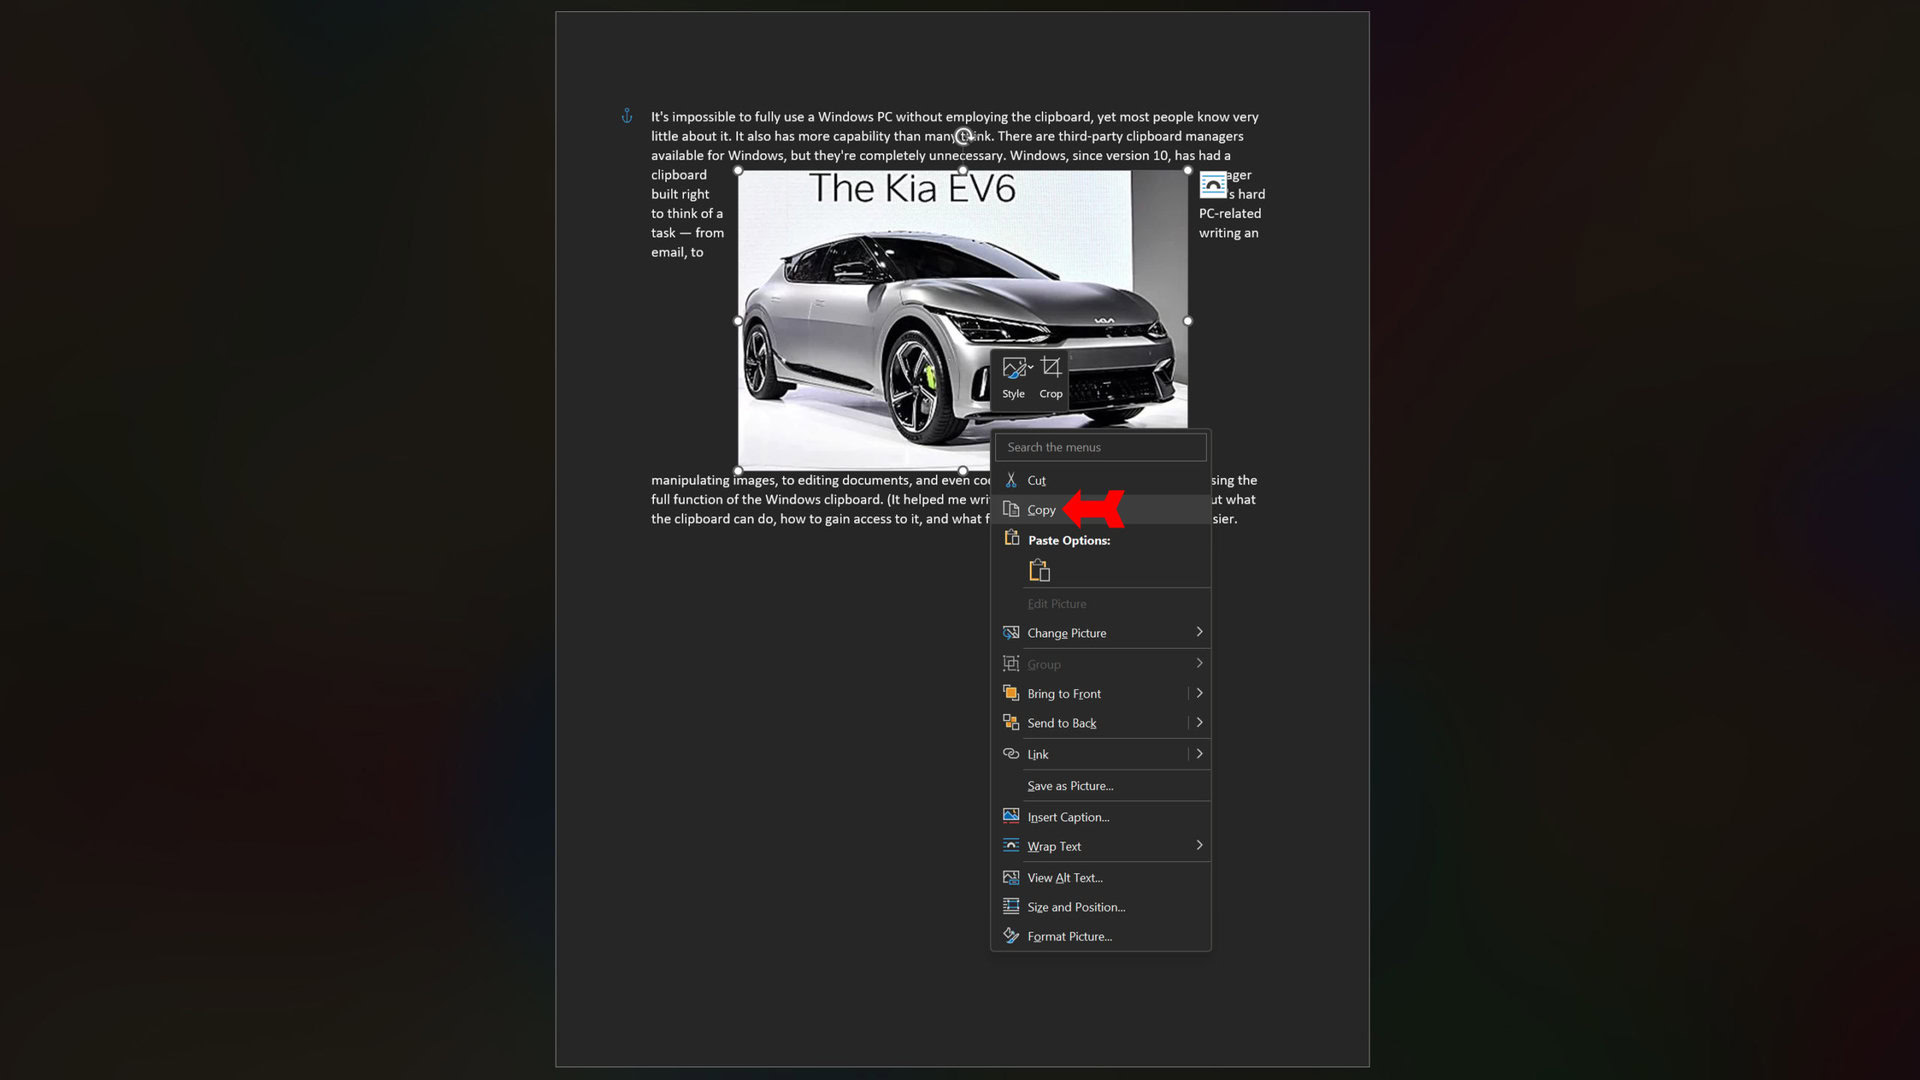Click the anchor icon beside paragraph
1920x1080 pixels.
(626, 117)
